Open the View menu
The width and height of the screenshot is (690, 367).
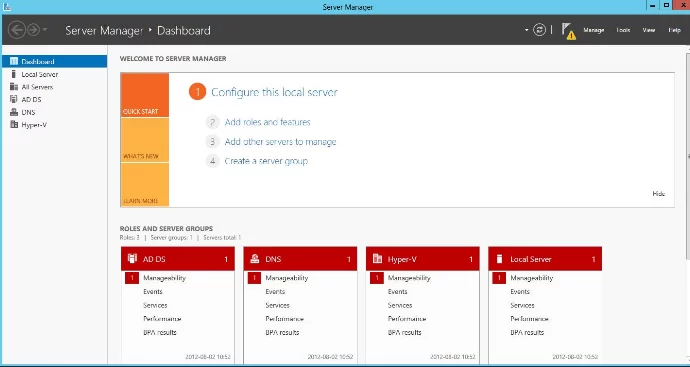649,30
